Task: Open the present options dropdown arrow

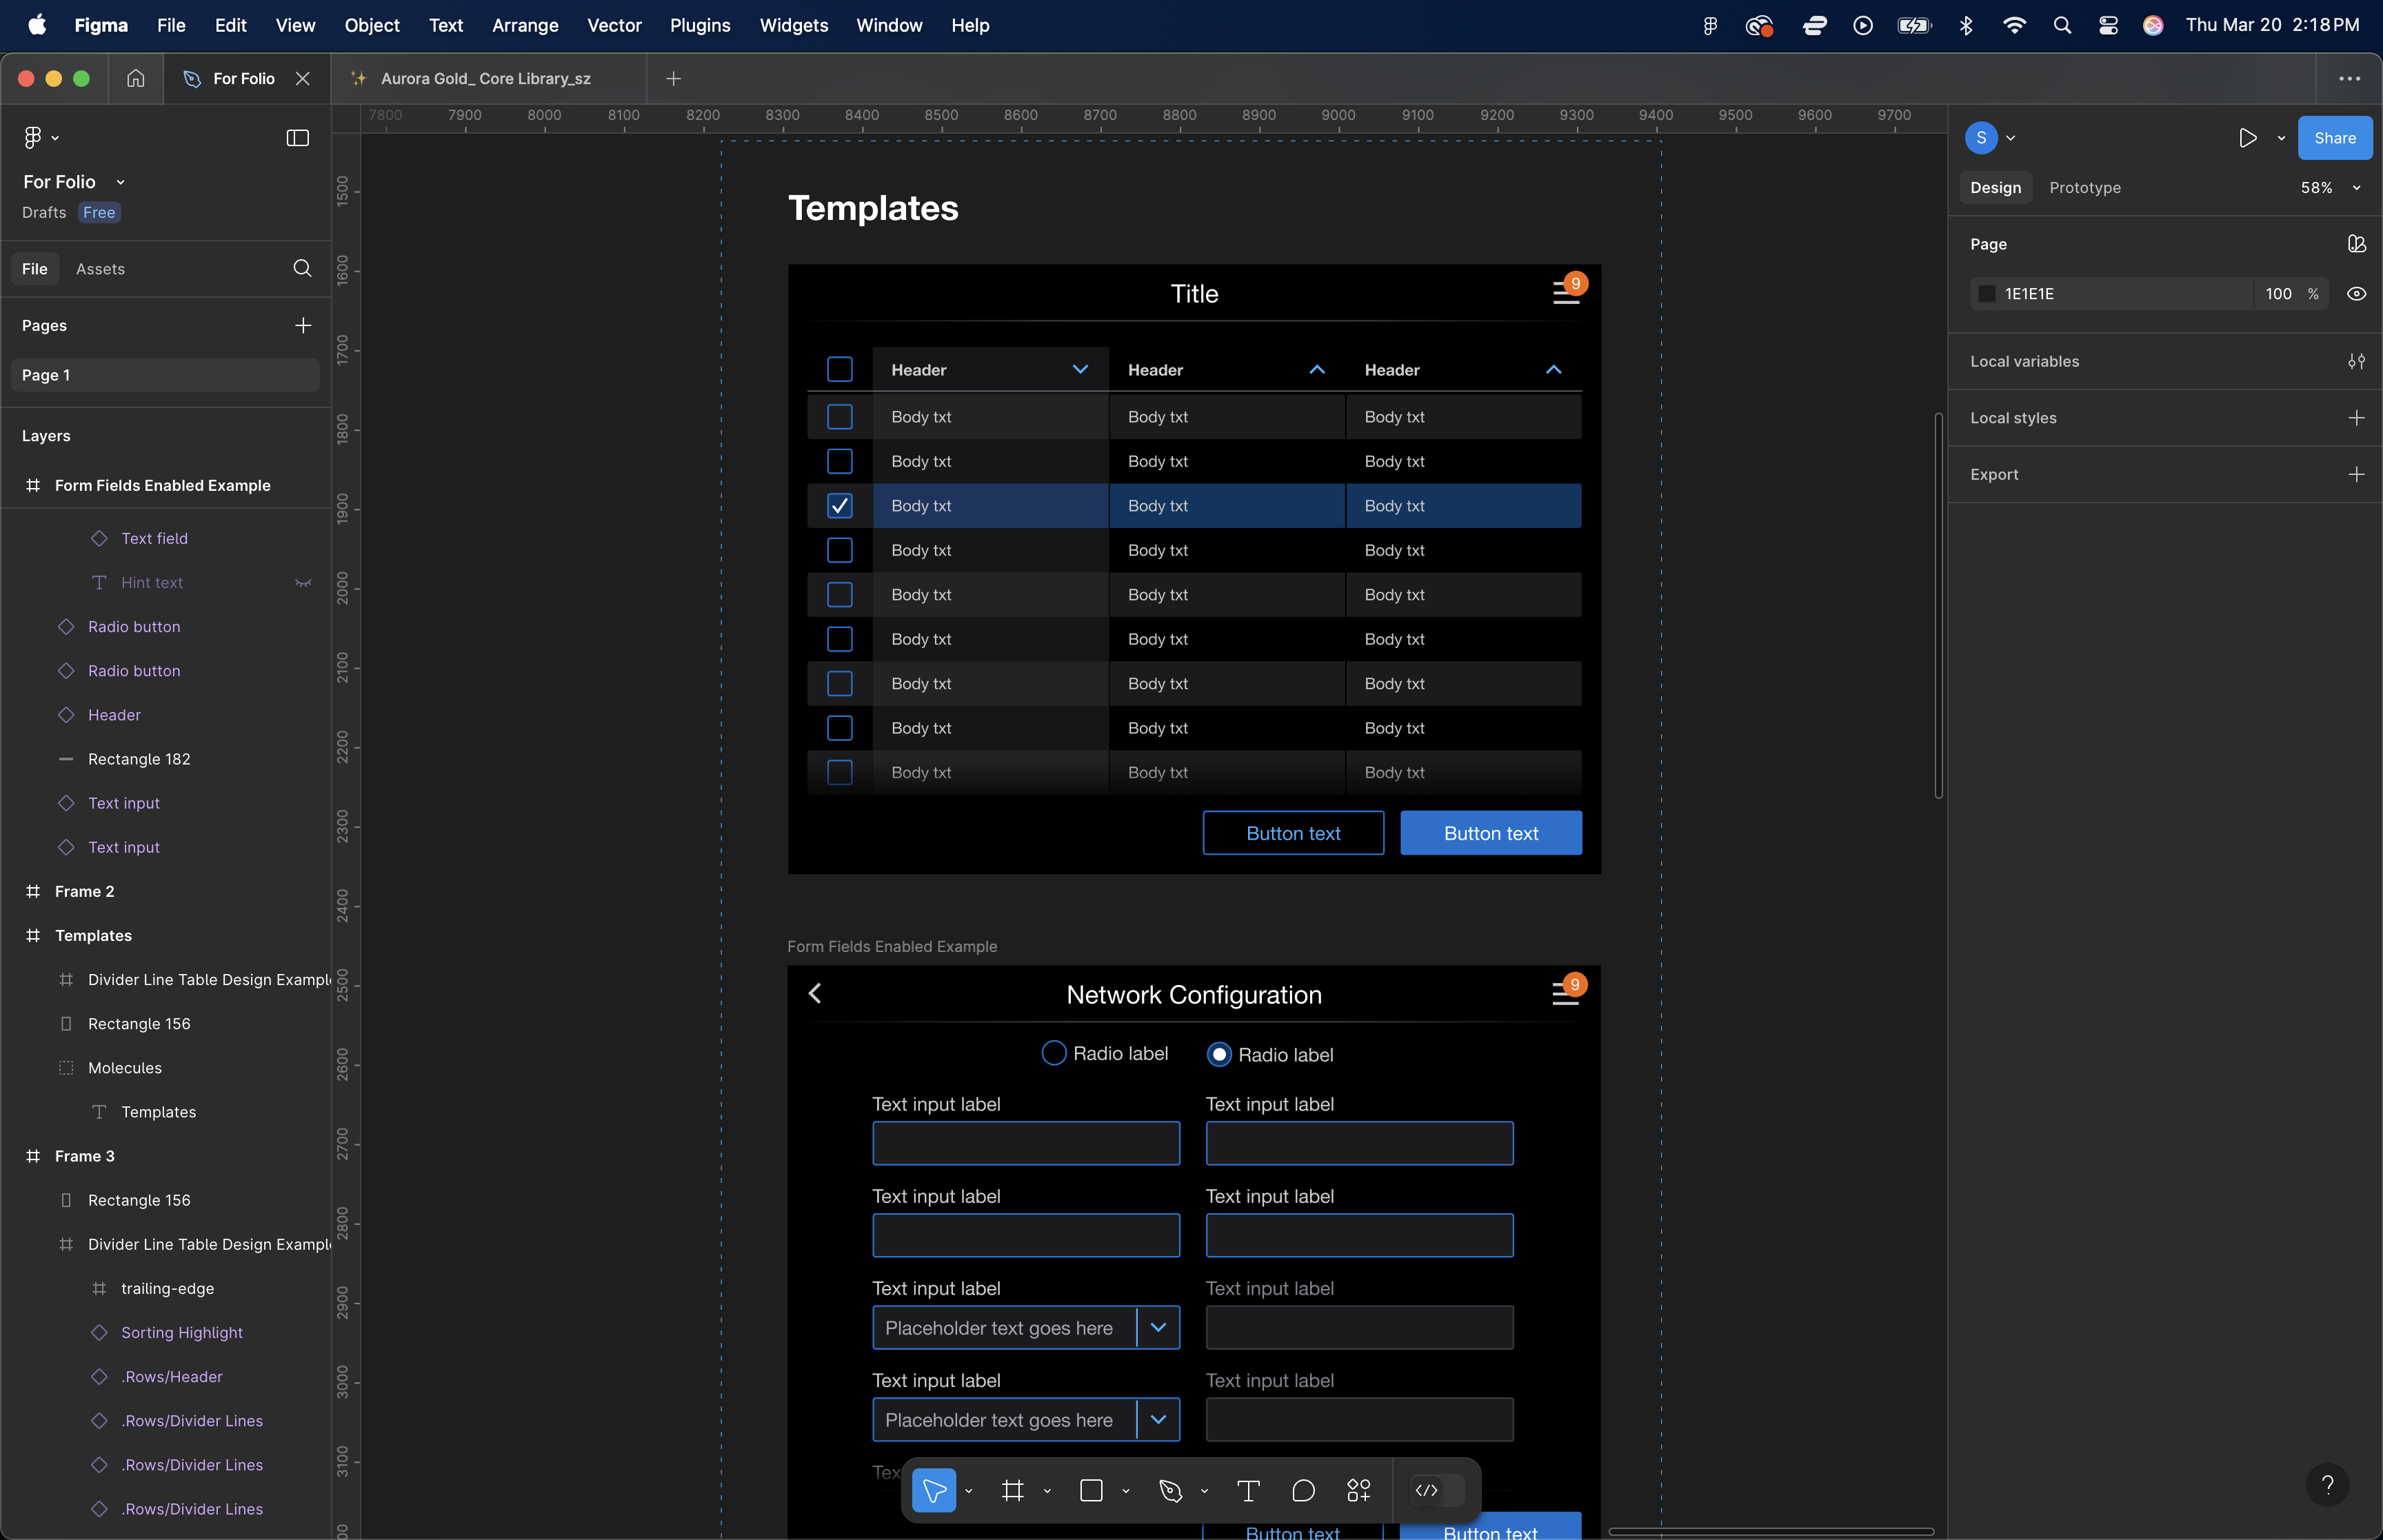Action: [x=2281, y=138]
